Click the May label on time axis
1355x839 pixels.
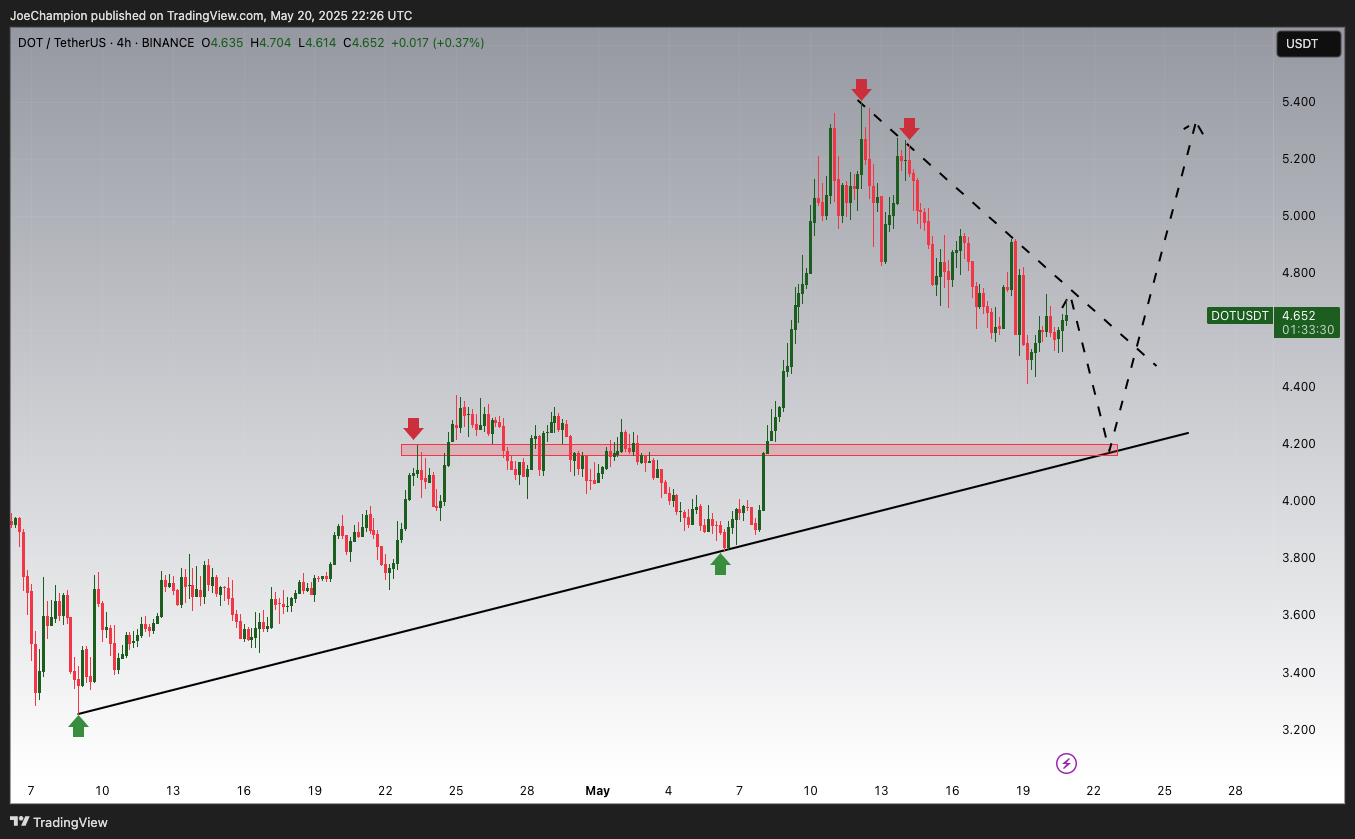597,791
